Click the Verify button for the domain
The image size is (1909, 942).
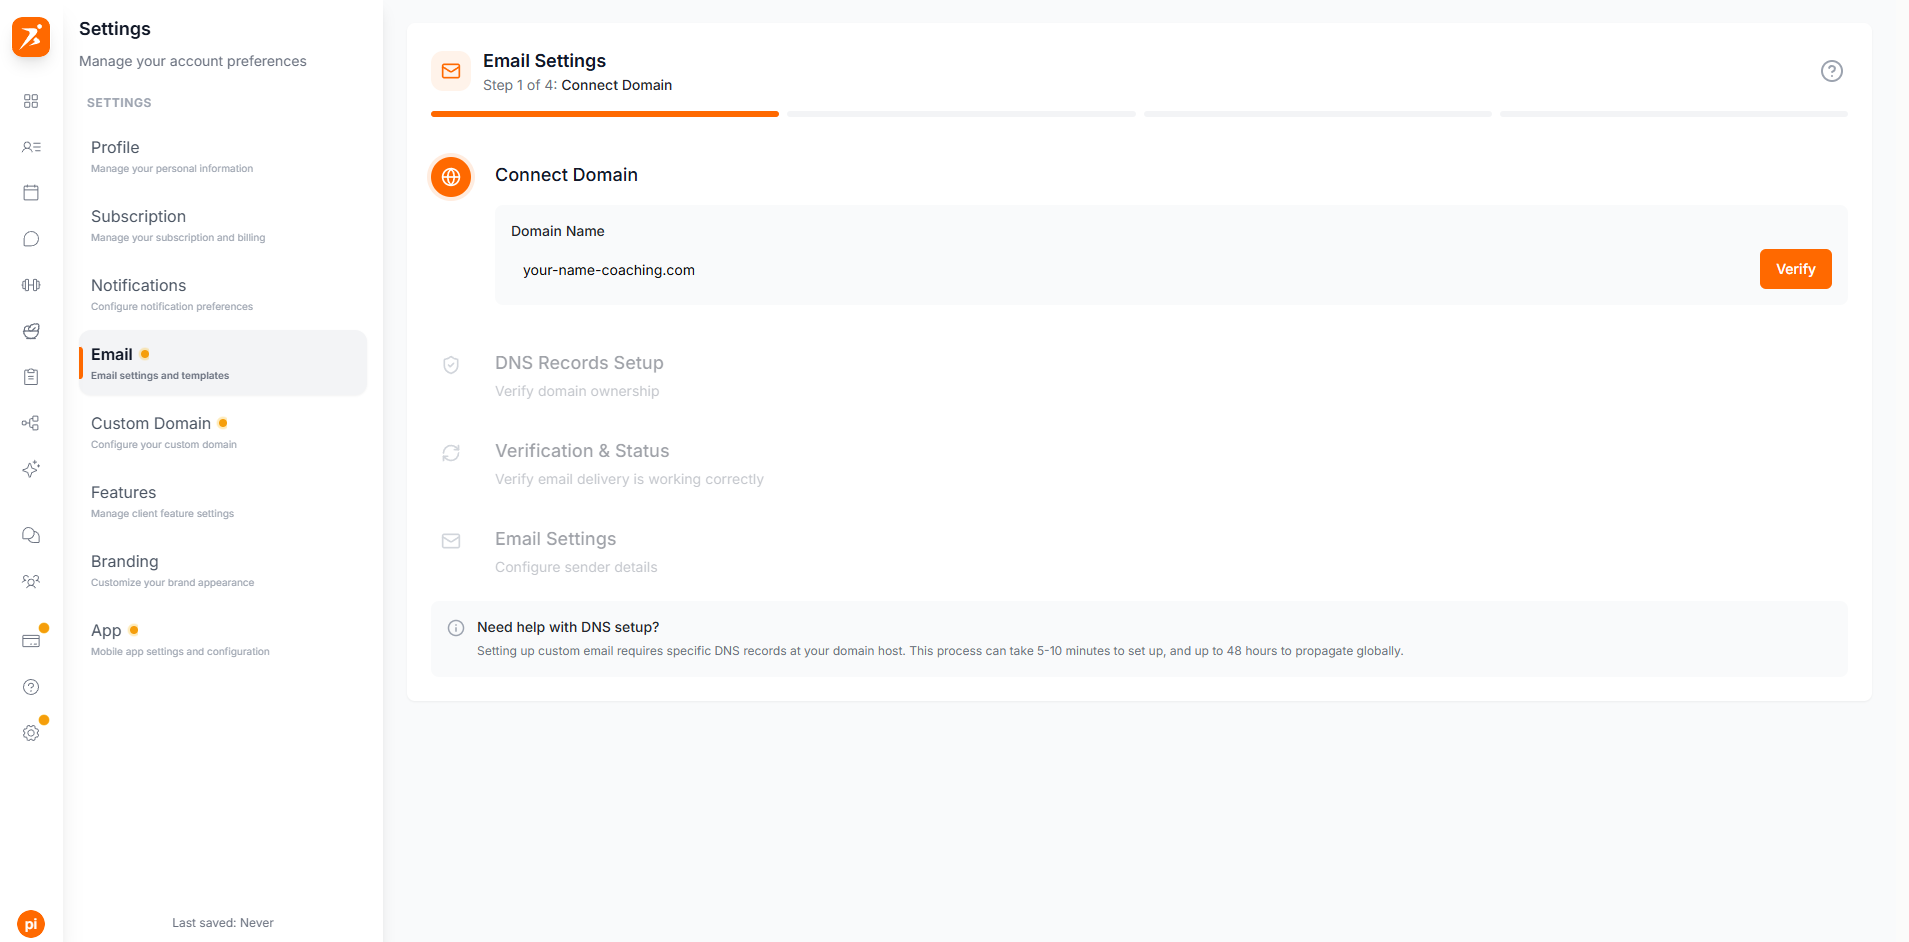1795,269
